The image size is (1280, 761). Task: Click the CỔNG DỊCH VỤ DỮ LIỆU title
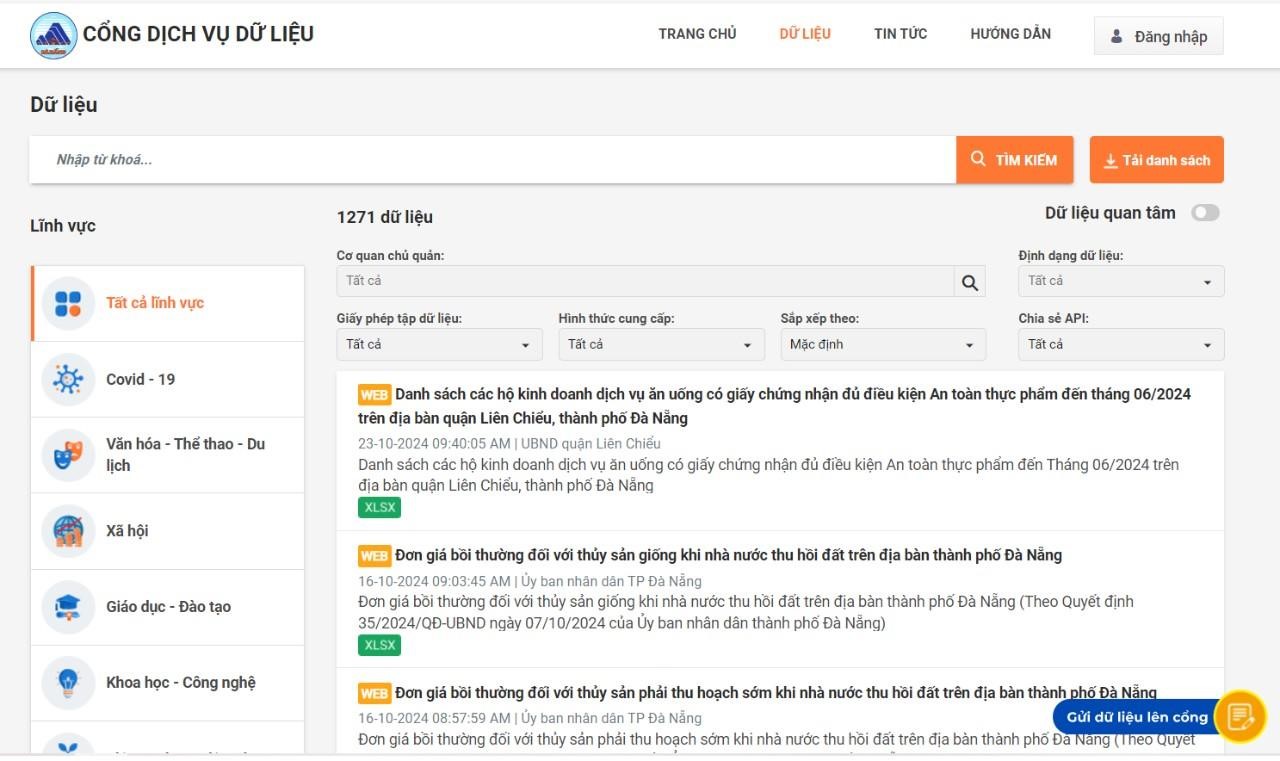198,34
